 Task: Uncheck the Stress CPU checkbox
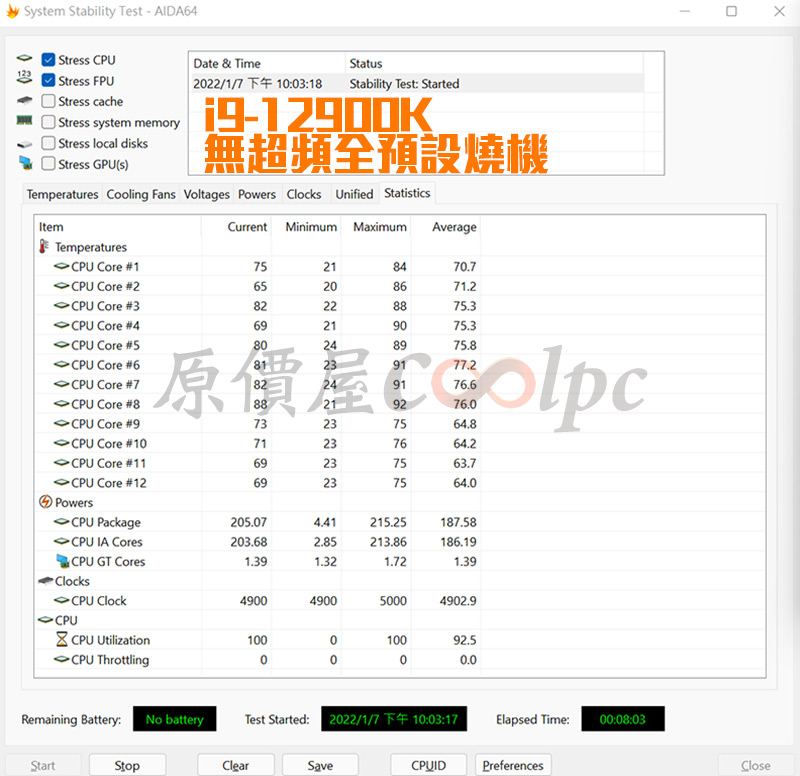point(48,60)
